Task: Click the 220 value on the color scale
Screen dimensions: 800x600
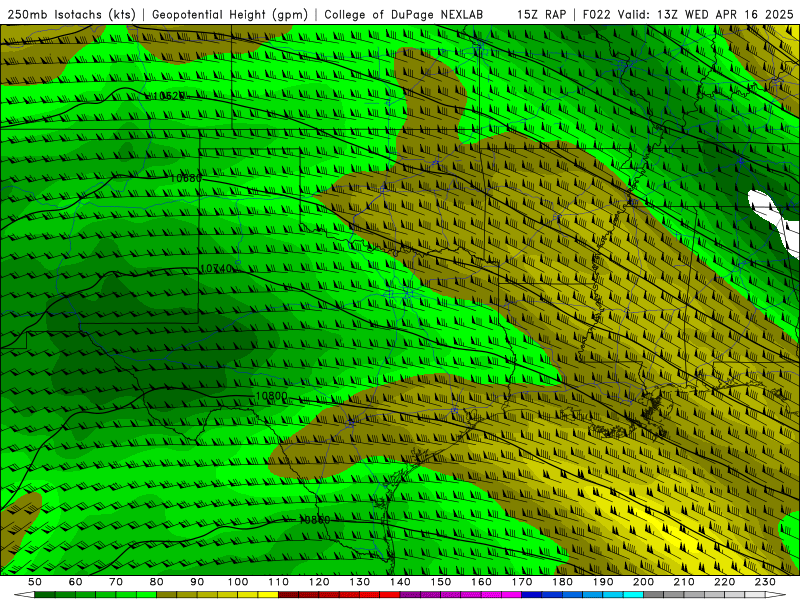Action: coord(724,582)
